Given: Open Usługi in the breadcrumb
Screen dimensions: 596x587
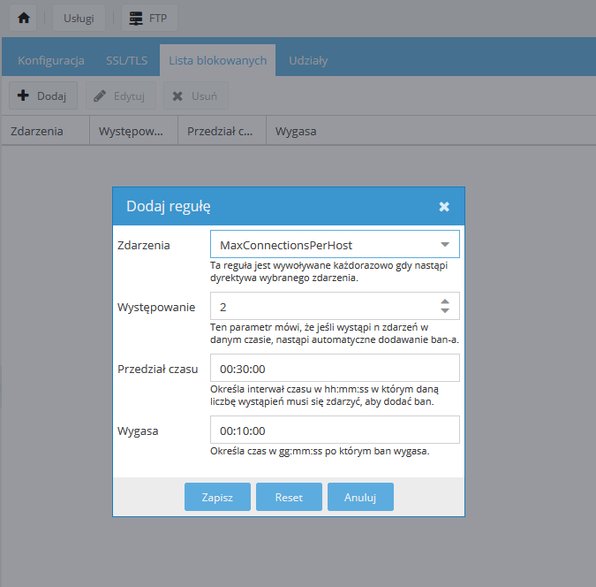Looking at the screenshot, I should [x=79, y=18].
